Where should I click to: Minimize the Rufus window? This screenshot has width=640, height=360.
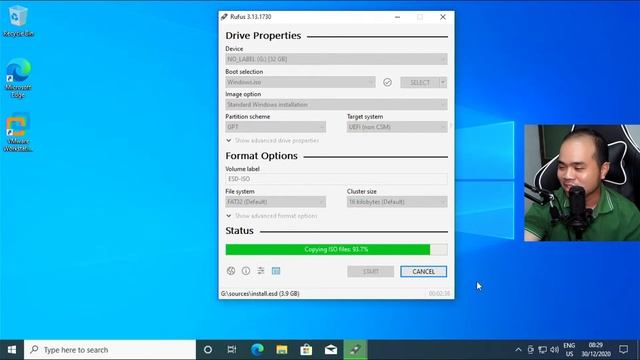(398, 17)
